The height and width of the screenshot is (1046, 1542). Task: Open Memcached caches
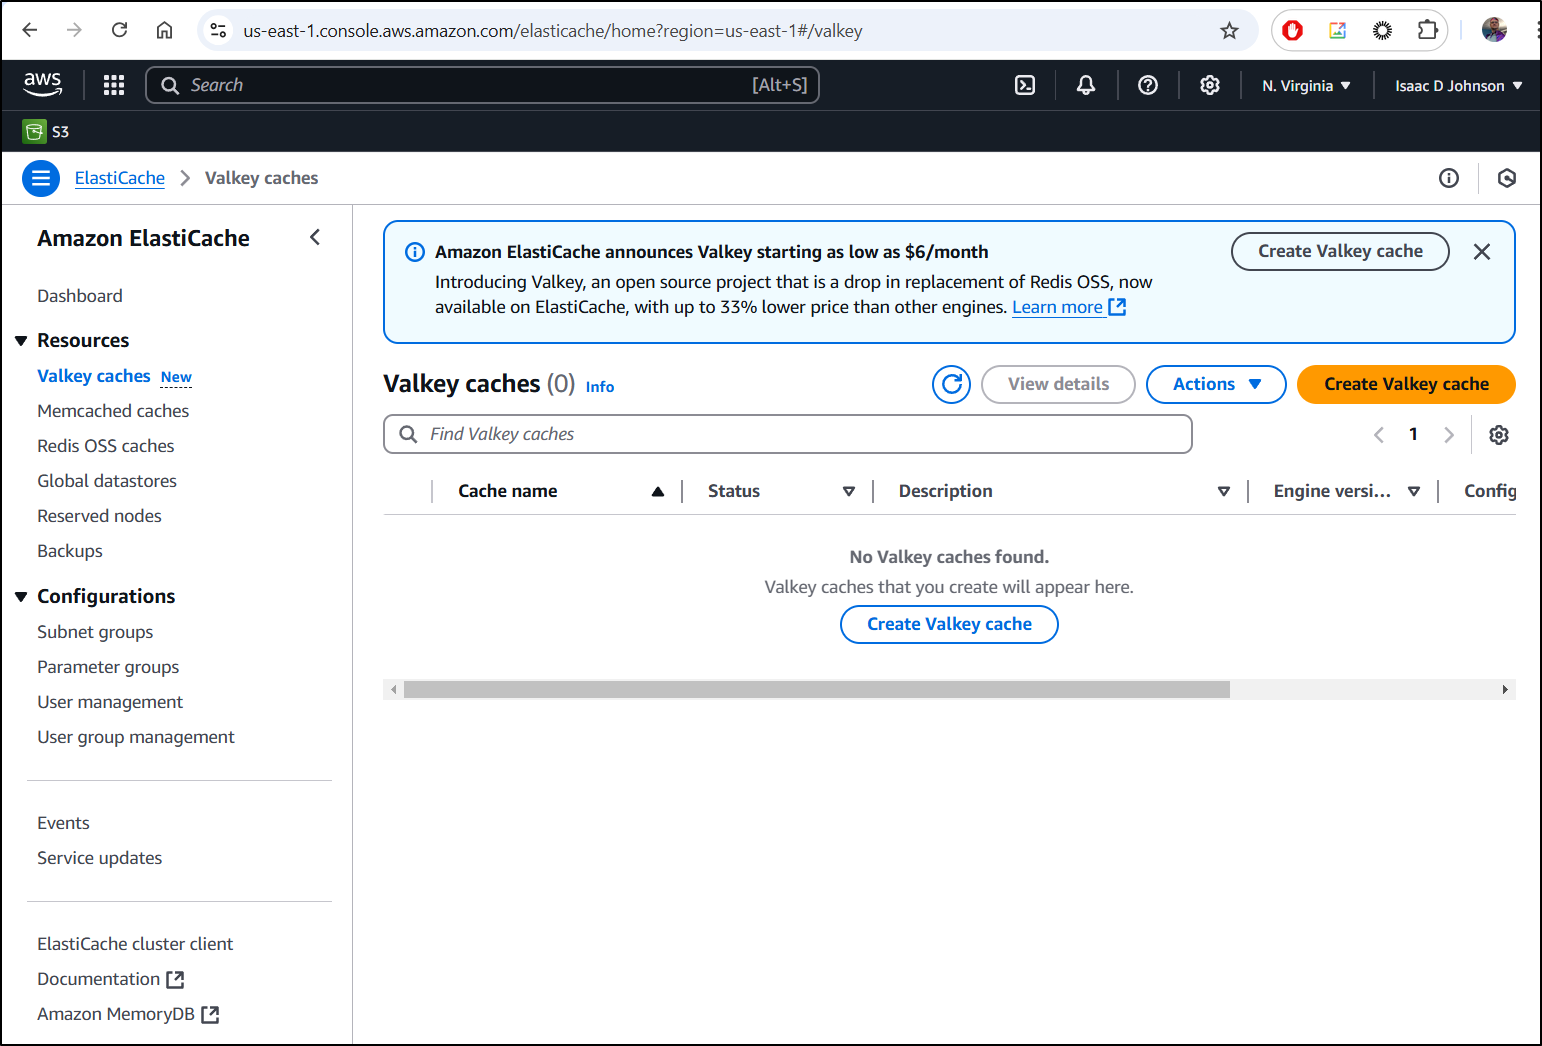click(113, 411)
